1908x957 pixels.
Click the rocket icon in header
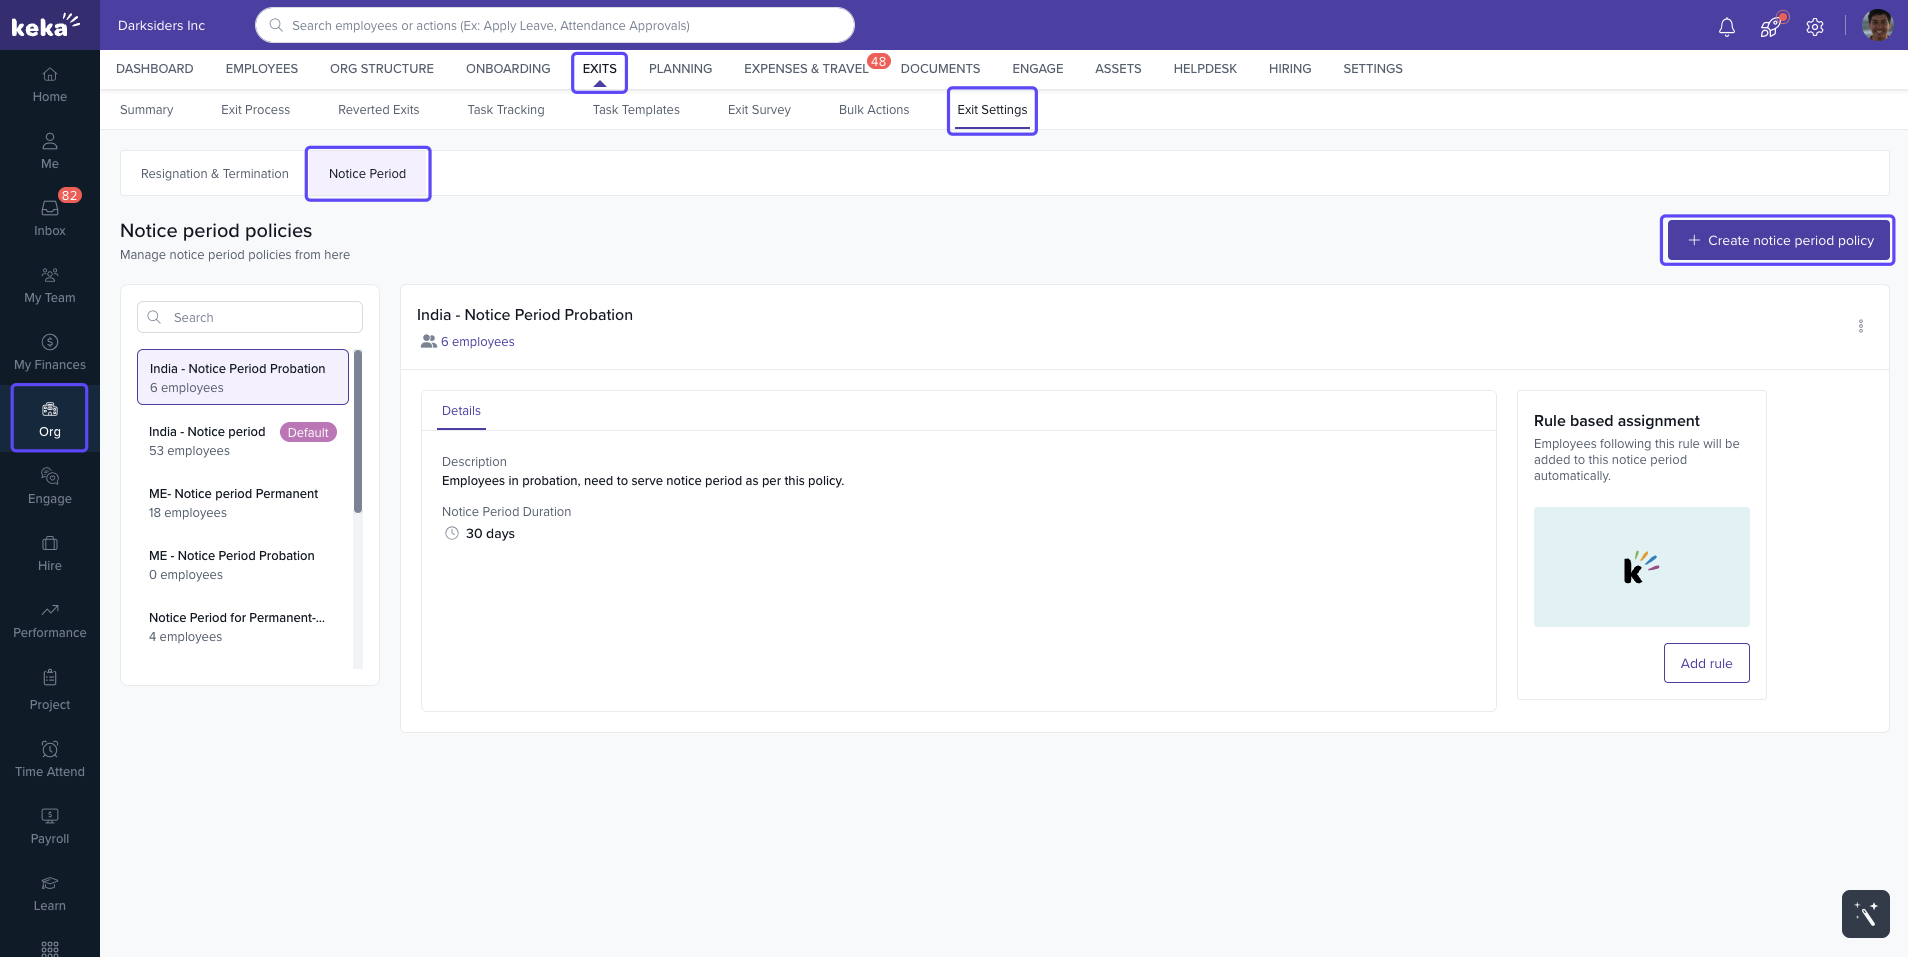click(x=1770, y=27)
